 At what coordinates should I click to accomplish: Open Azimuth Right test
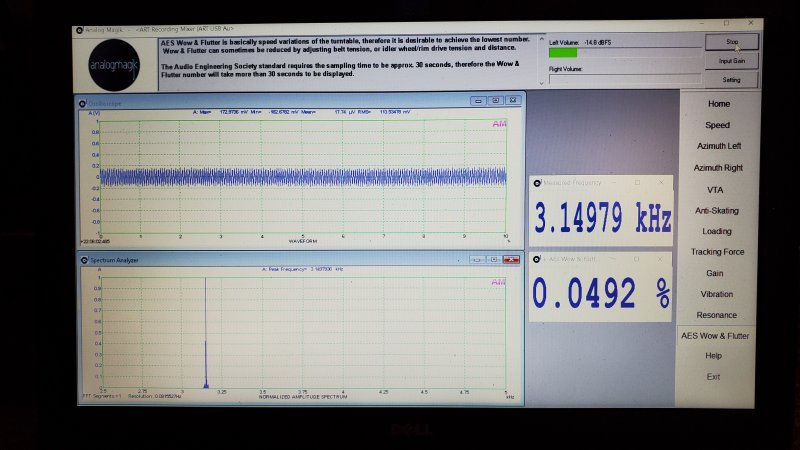tap(718, 167)
